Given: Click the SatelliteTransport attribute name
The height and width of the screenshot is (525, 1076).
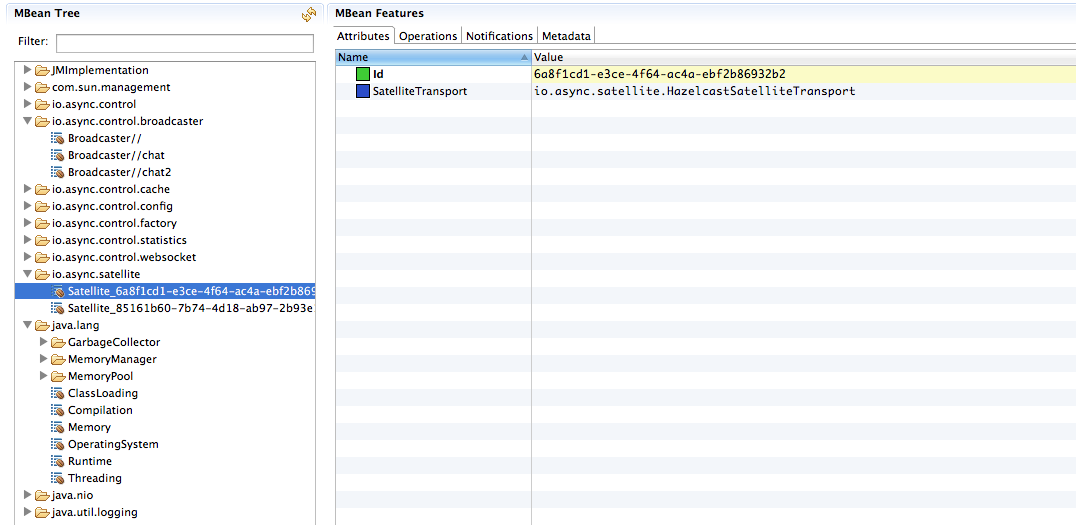Looking at the screenshot, I should 420,91.
